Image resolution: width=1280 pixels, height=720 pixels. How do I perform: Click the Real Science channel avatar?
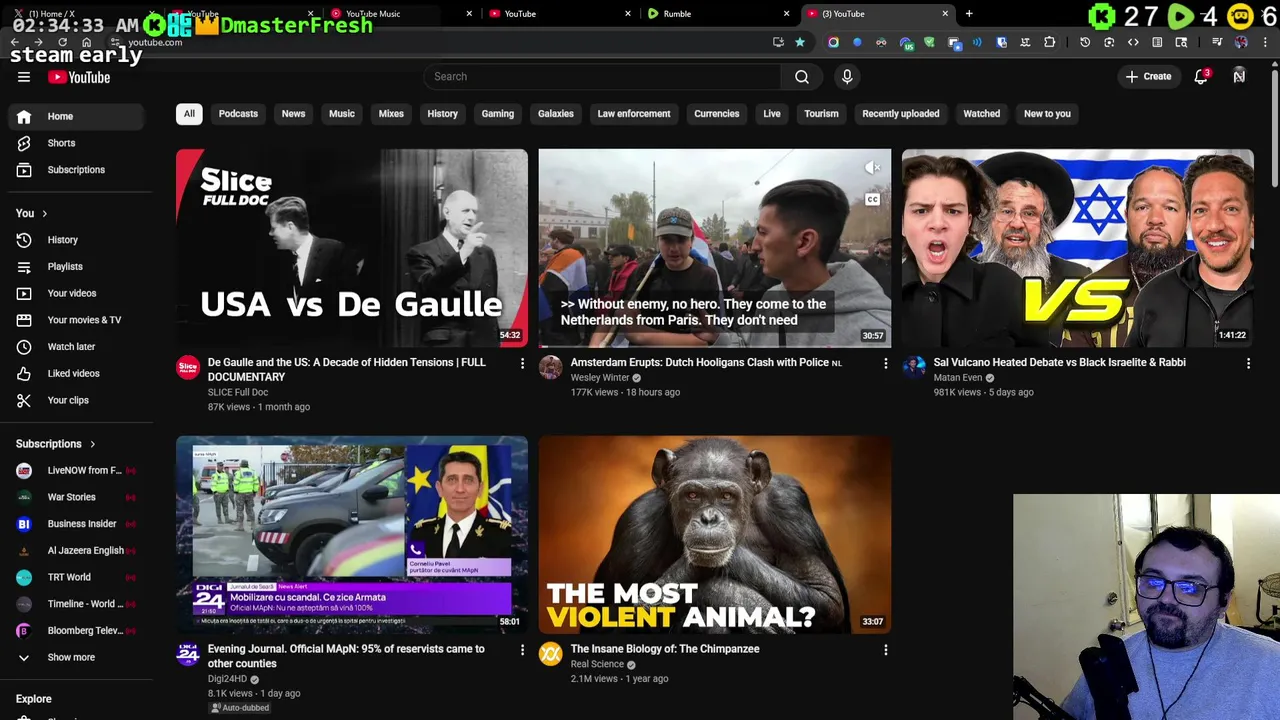[551, 654]
